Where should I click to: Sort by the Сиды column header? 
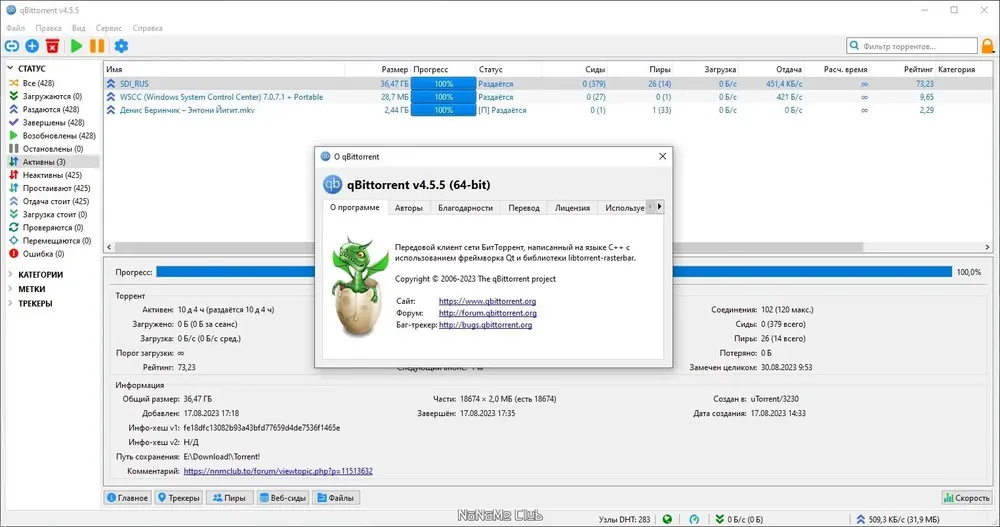click(574, 69)
